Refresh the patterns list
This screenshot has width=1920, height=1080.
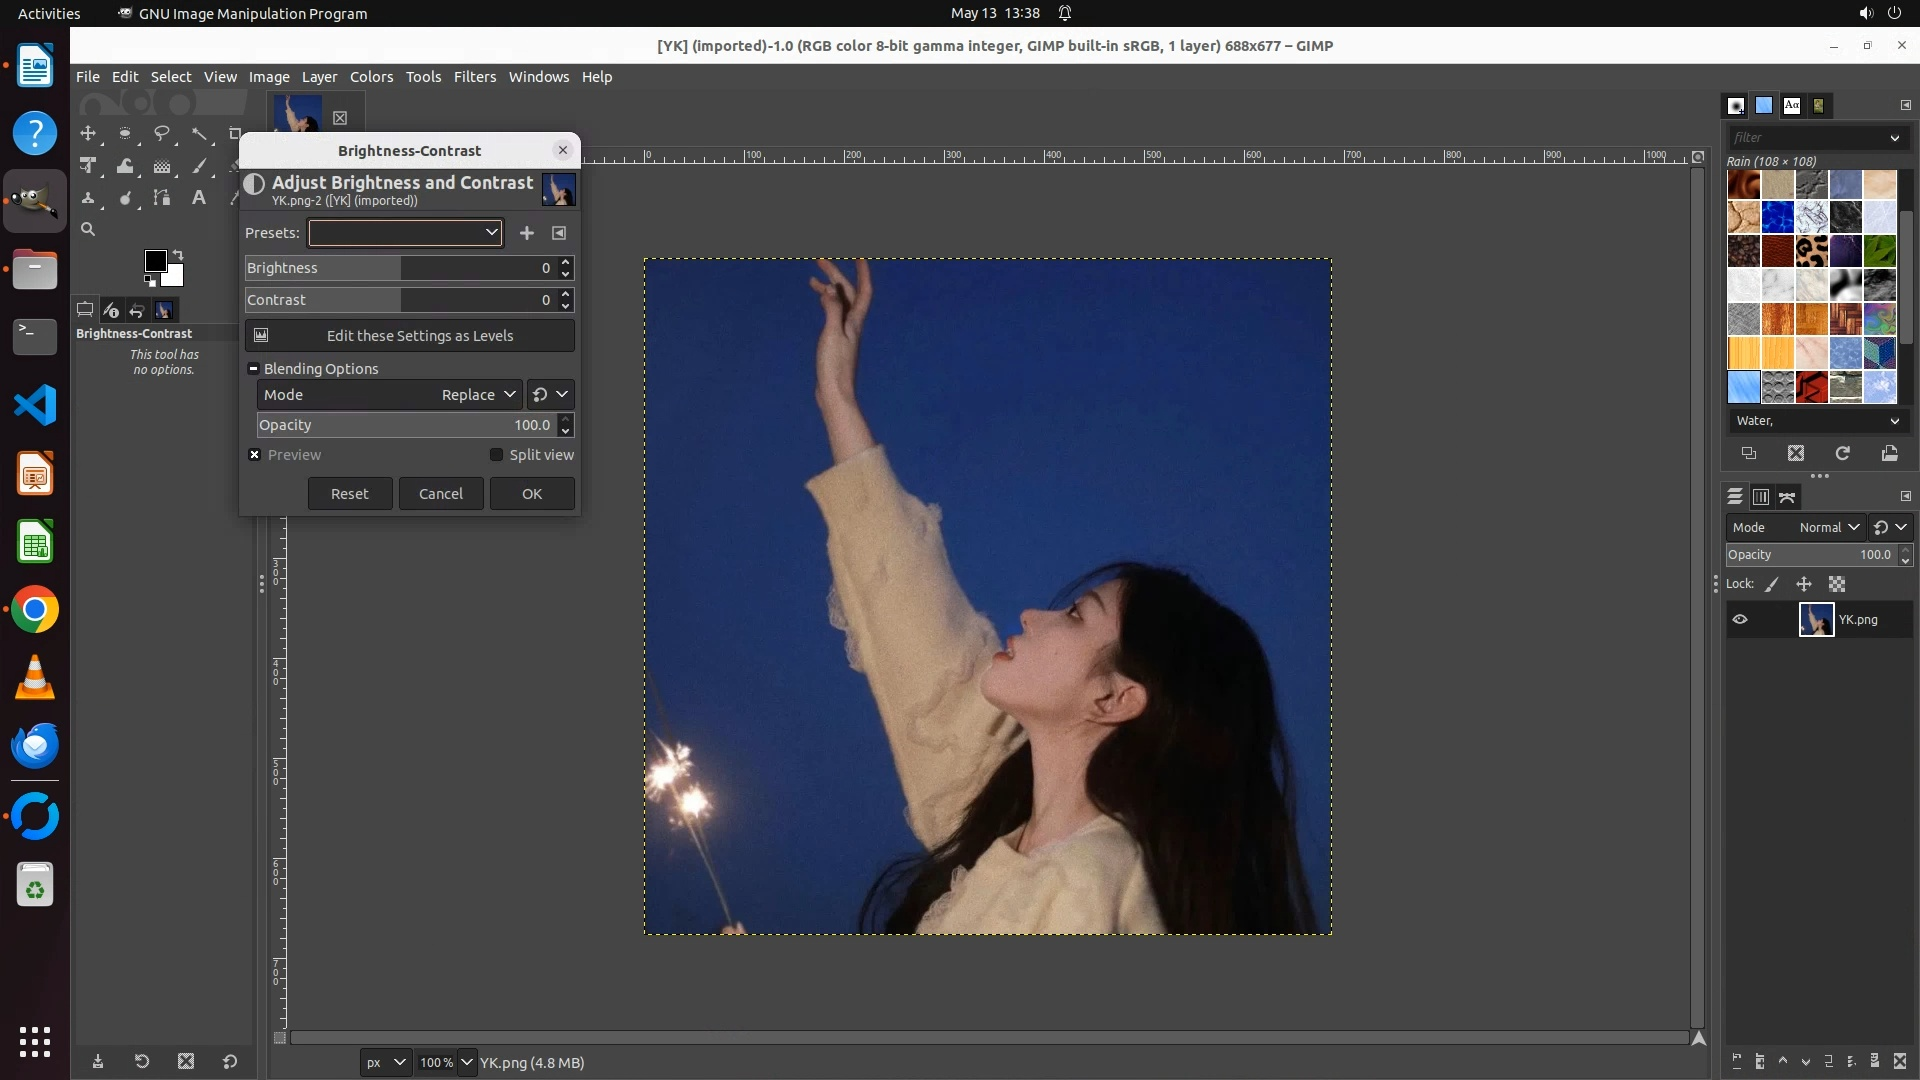pyautogui.click(x=1843, y=454)
